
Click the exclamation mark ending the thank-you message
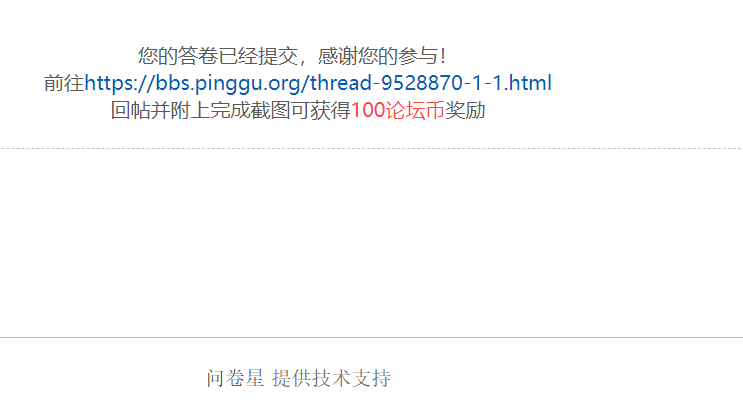443,56
